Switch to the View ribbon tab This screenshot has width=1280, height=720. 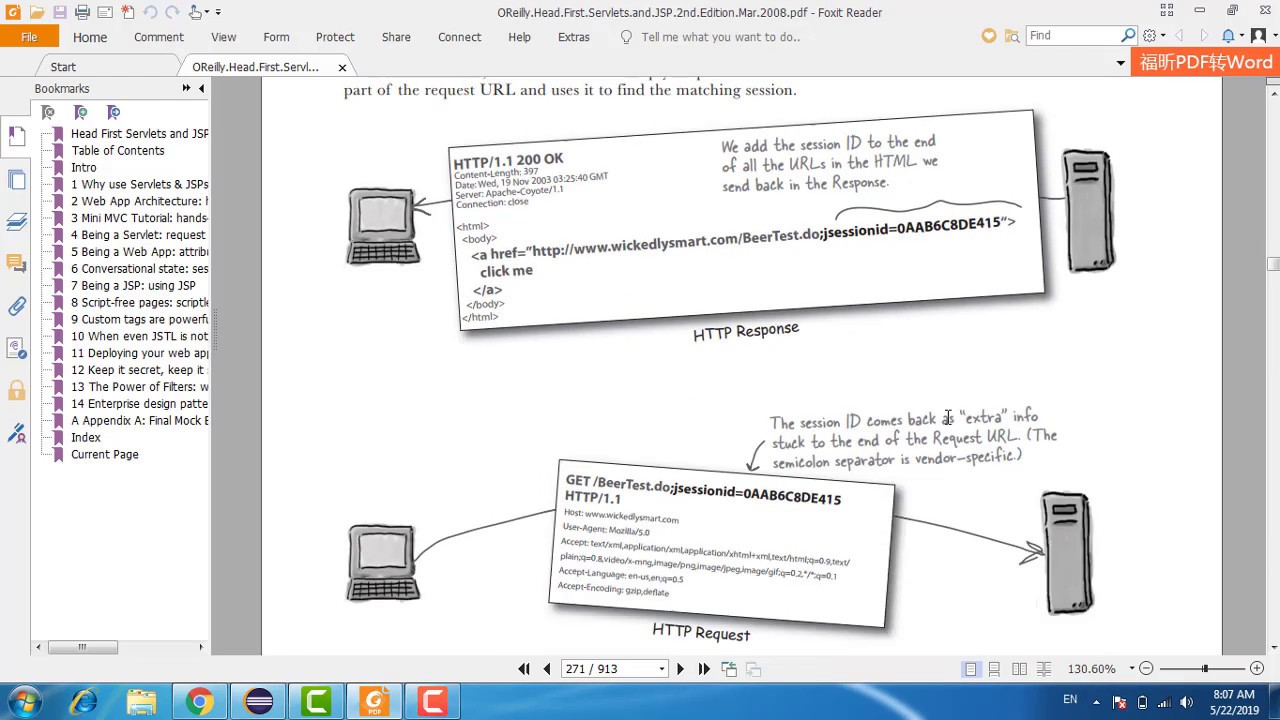click(x=224, y=37)
